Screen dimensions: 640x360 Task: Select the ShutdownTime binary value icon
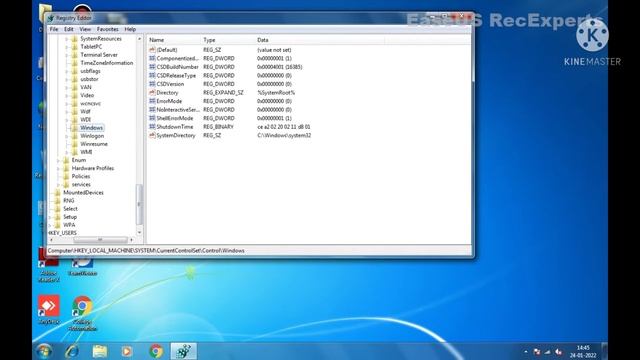tap(152, 127)
